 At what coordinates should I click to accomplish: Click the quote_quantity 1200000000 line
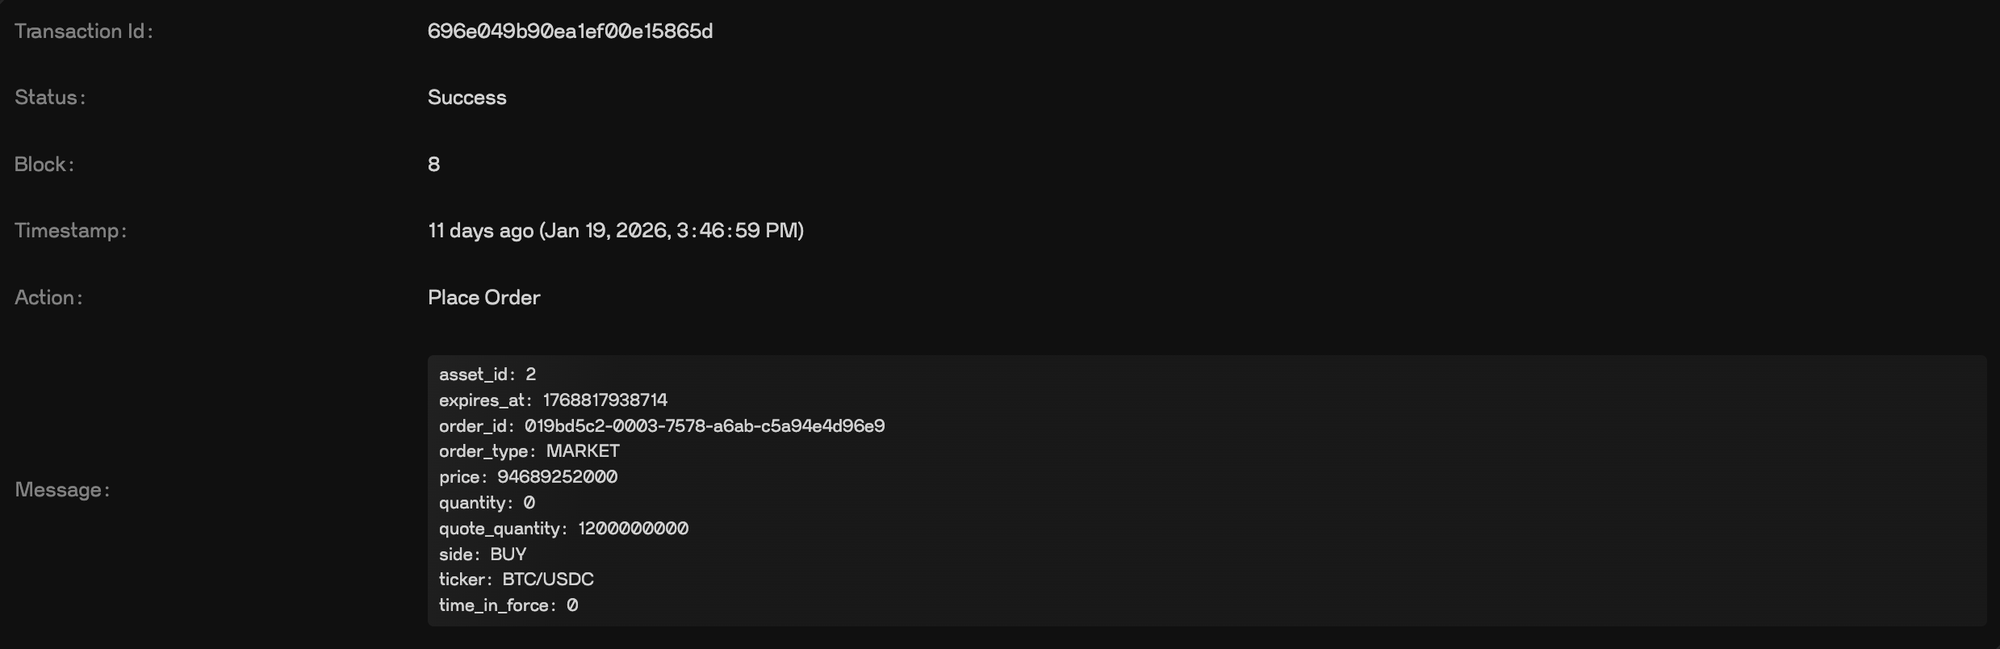pyautogui.click(x=563, y=528)
